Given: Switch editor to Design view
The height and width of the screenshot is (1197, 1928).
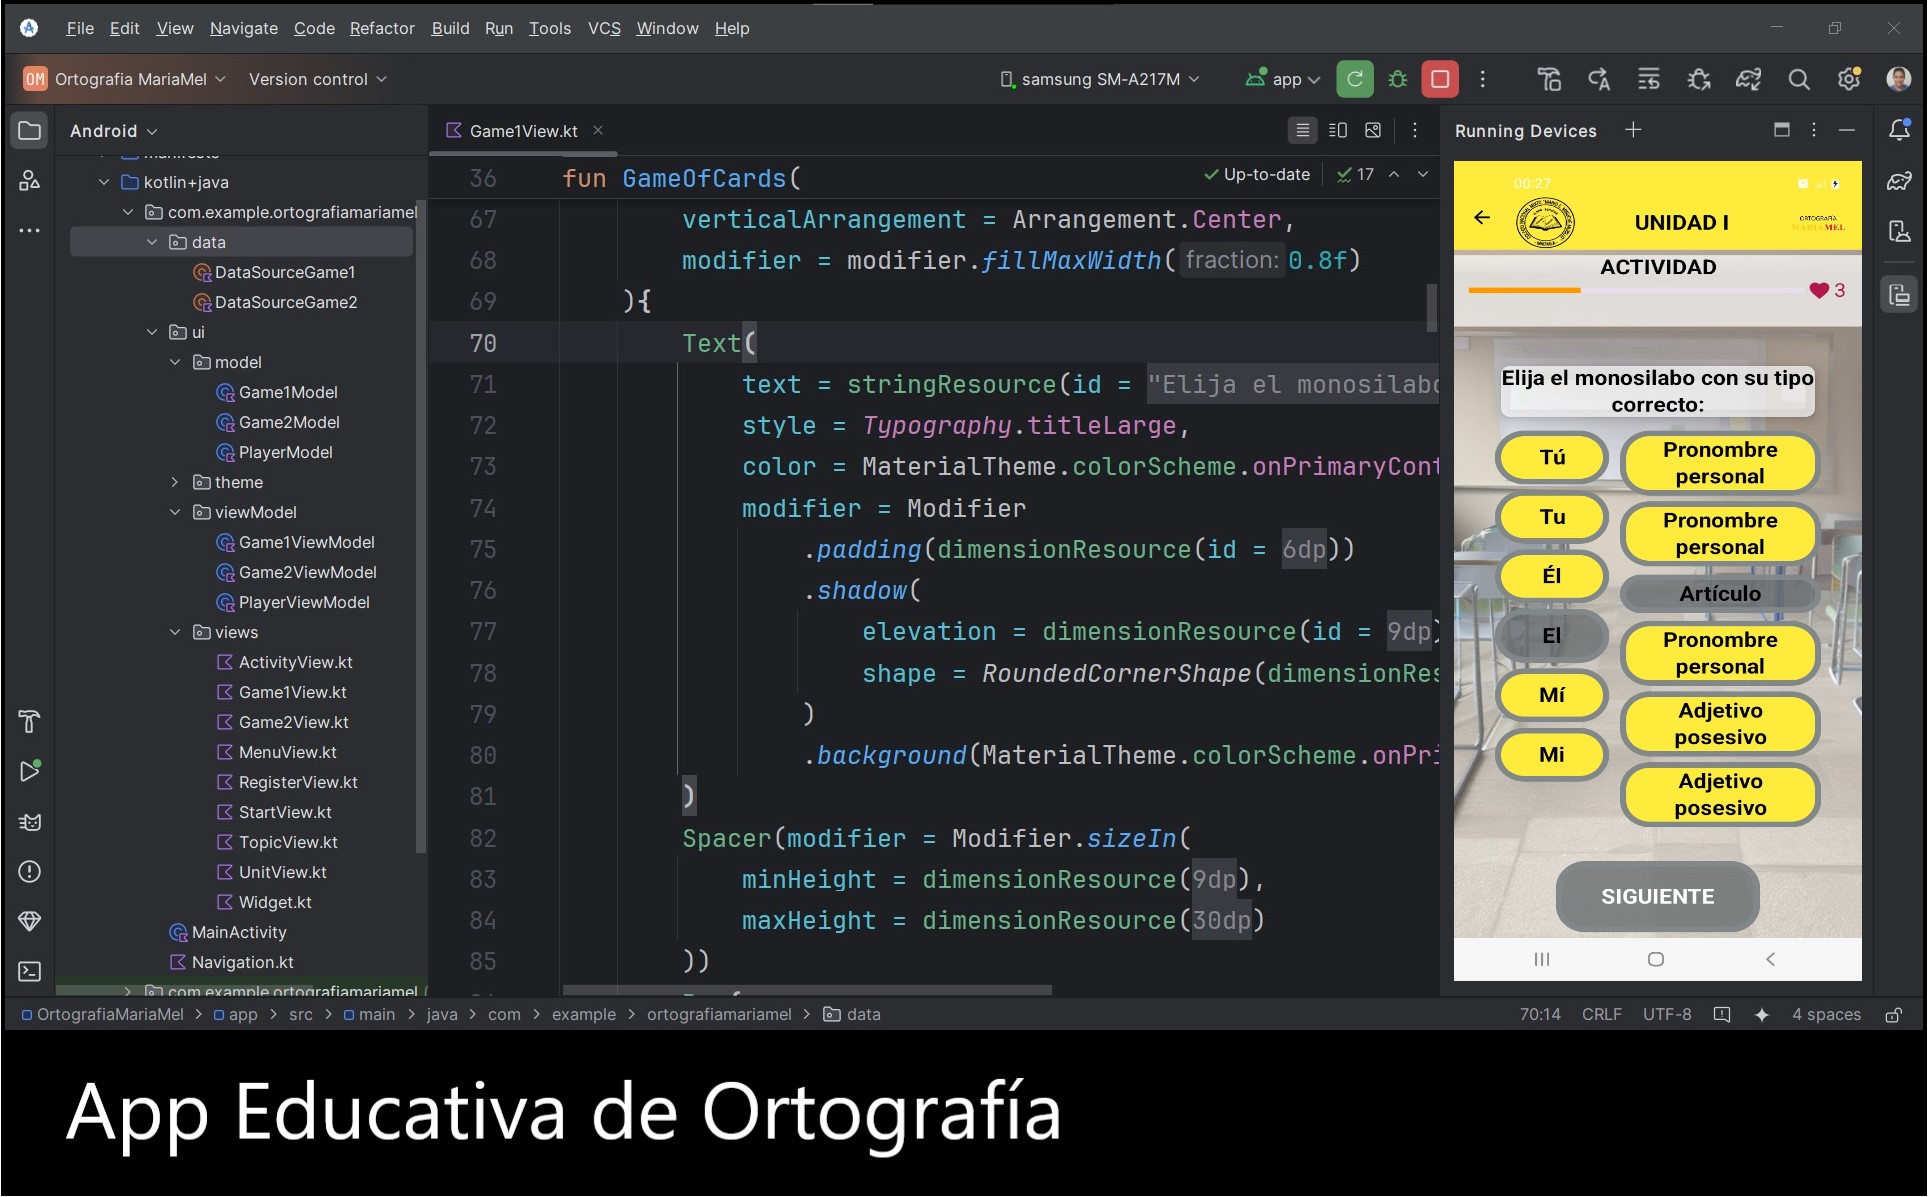Looking at the screenshot, I should point(1373,130).
